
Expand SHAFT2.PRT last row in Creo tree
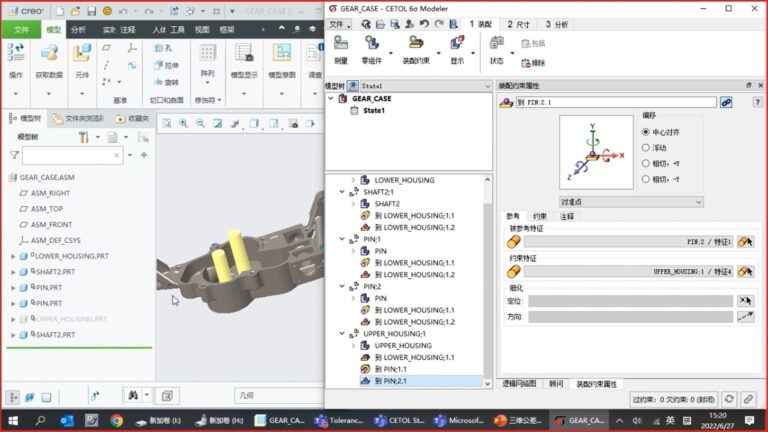point(13,335)
